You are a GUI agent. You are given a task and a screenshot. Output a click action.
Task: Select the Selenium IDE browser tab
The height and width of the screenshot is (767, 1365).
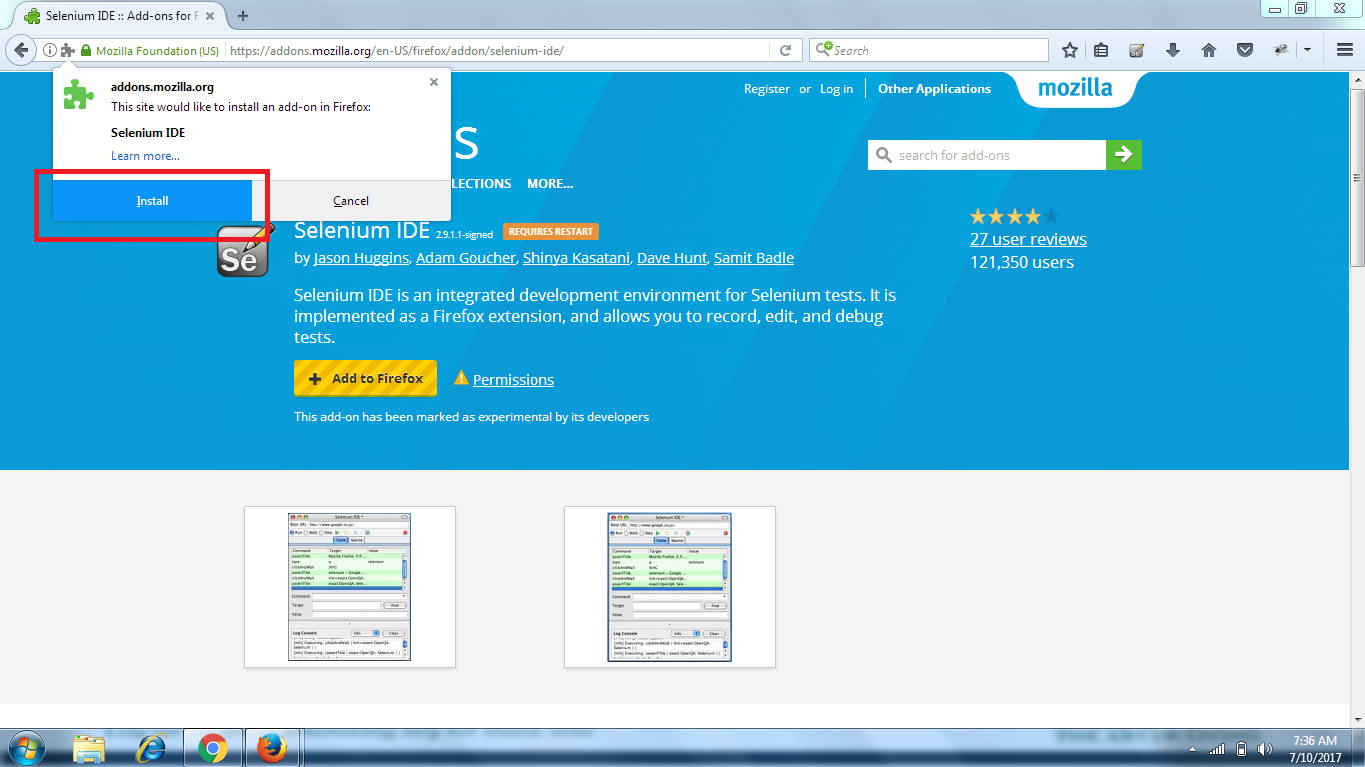pyautogui.click(x=118, y=16)
